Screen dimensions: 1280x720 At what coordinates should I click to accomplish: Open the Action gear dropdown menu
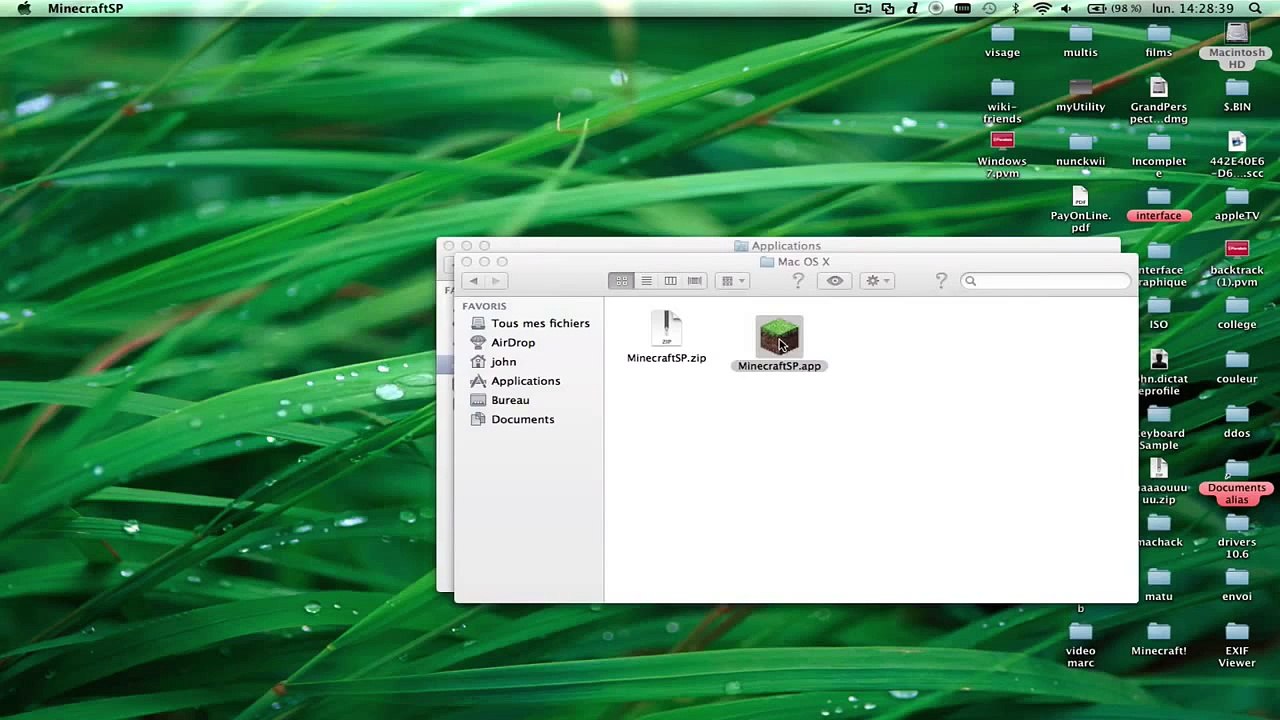[x=877, y=281]
